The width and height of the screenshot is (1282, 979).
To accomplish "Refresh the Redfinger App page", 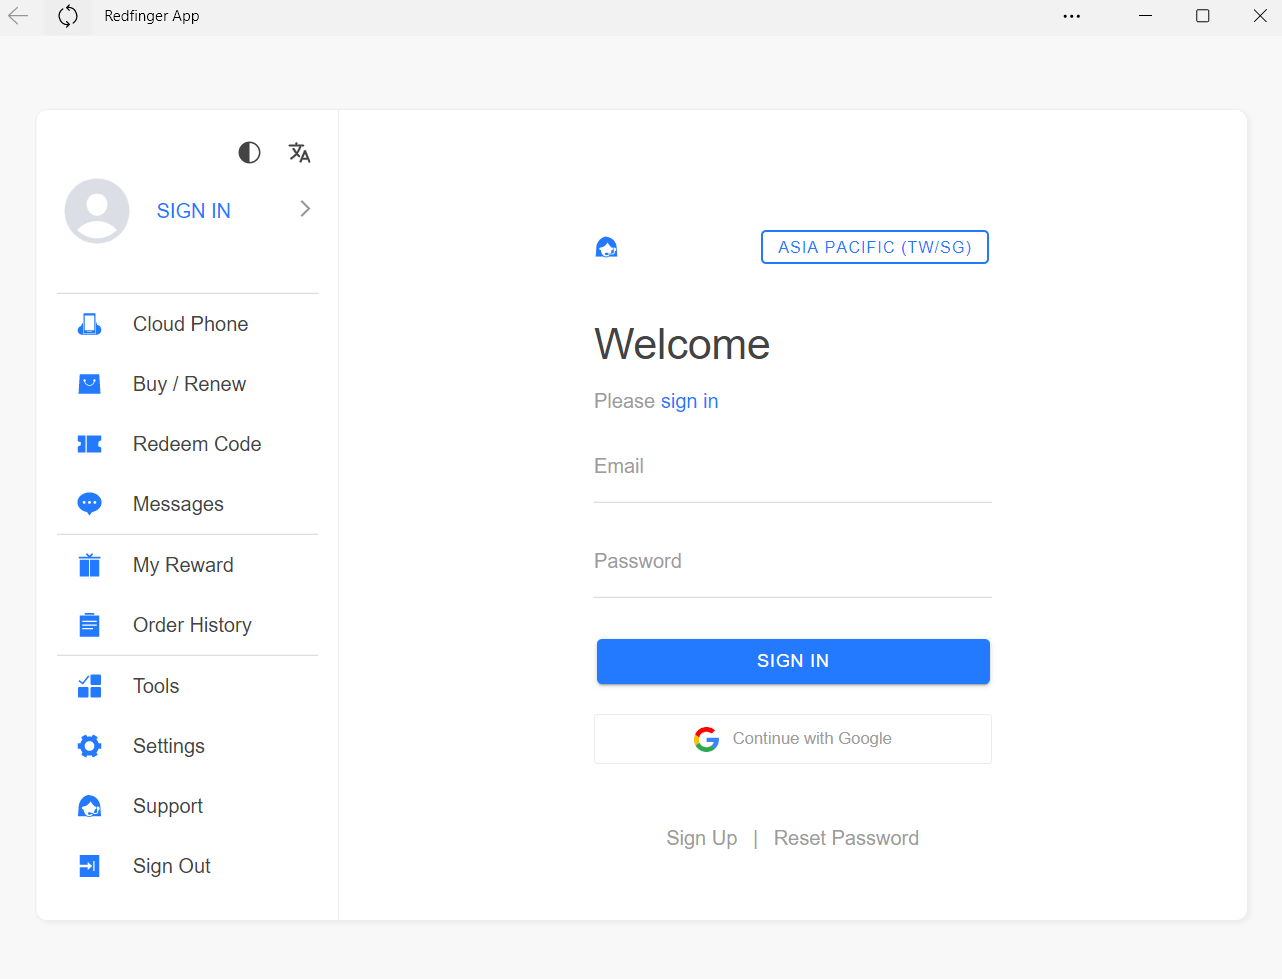I will 67,16.
